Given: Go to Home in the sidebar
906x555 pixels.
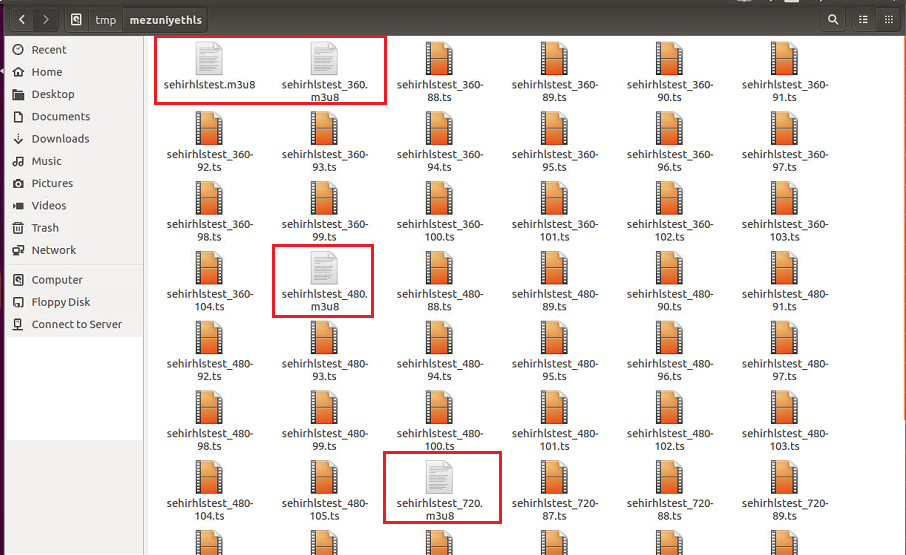Looking at the screenshot, I should click(x=74, y=72).
